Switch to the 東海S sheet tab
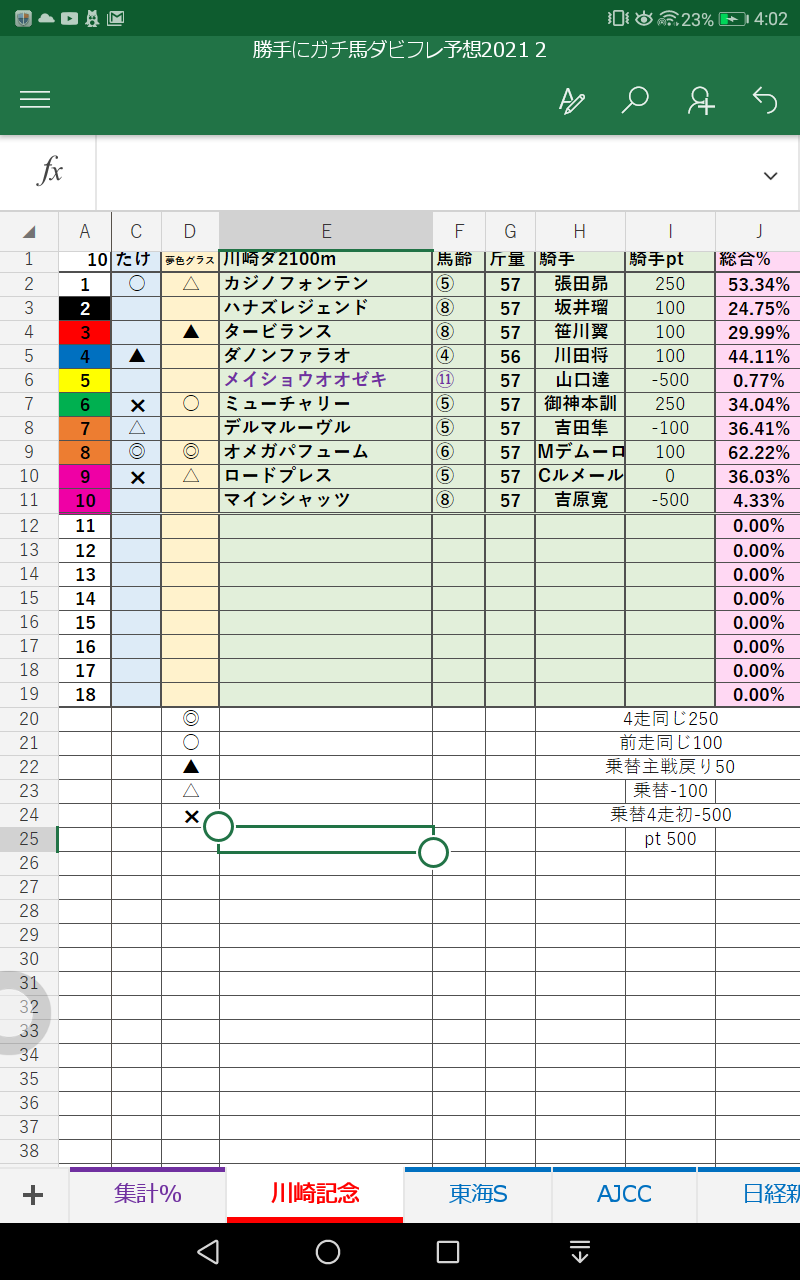Screen dimensions: 800x1280 coord(478,1194)
